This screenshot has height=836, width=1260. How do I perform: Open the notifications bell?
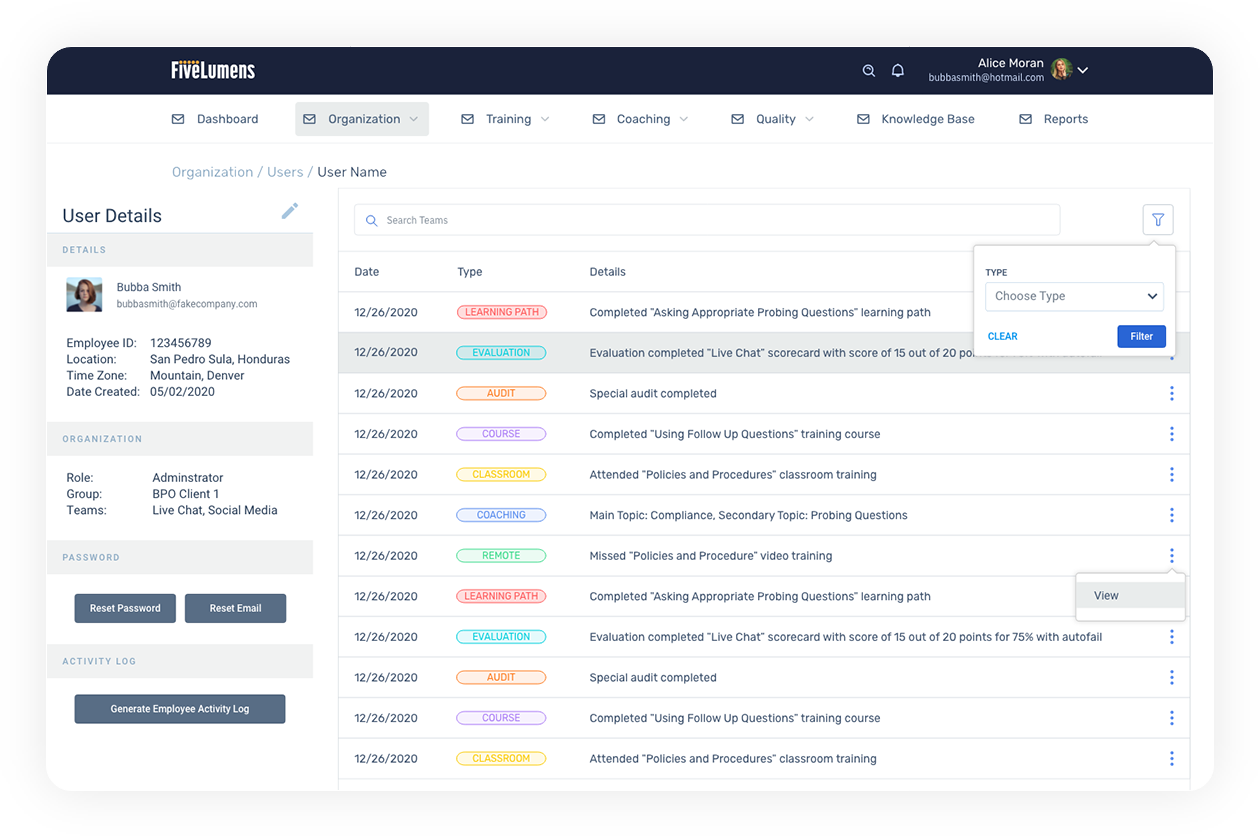pyautogui.click(x=898, y=70)
